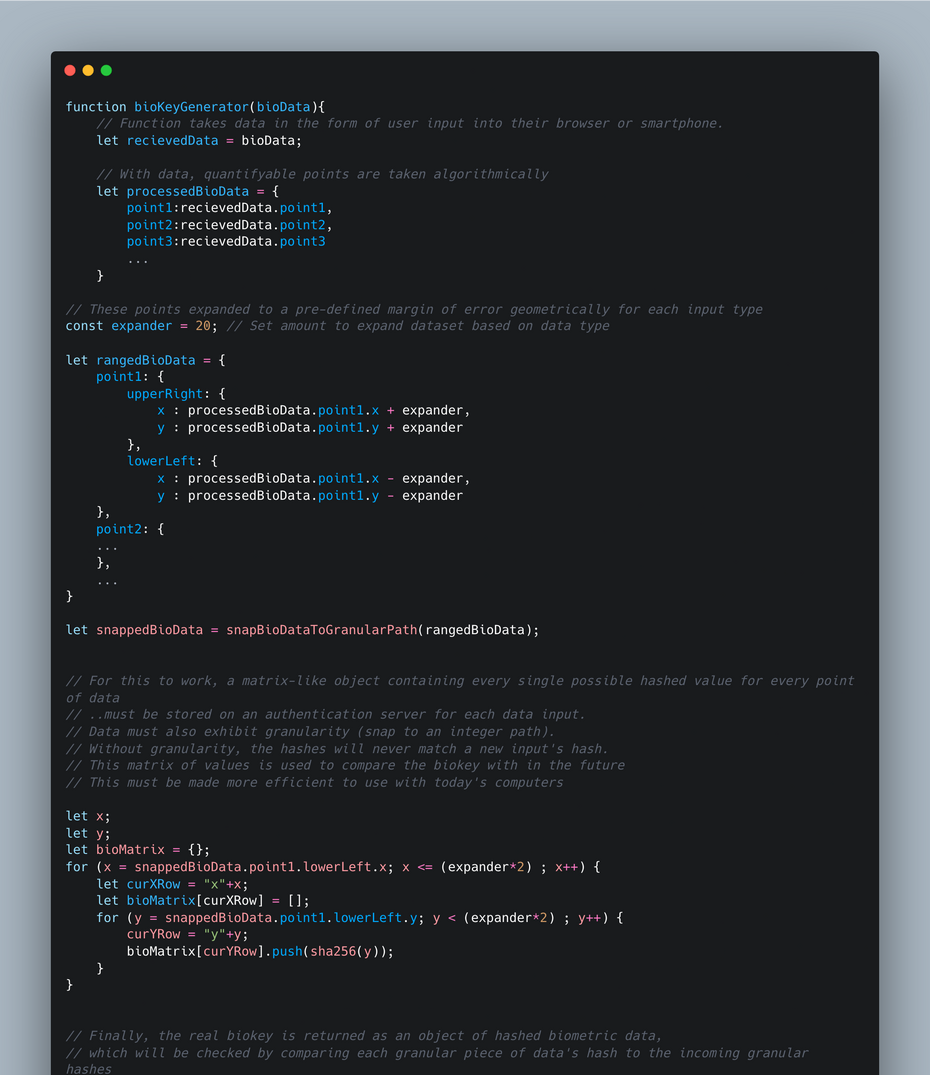Click the snapBioDataToGranularPath function call

[x=321, y=630]
